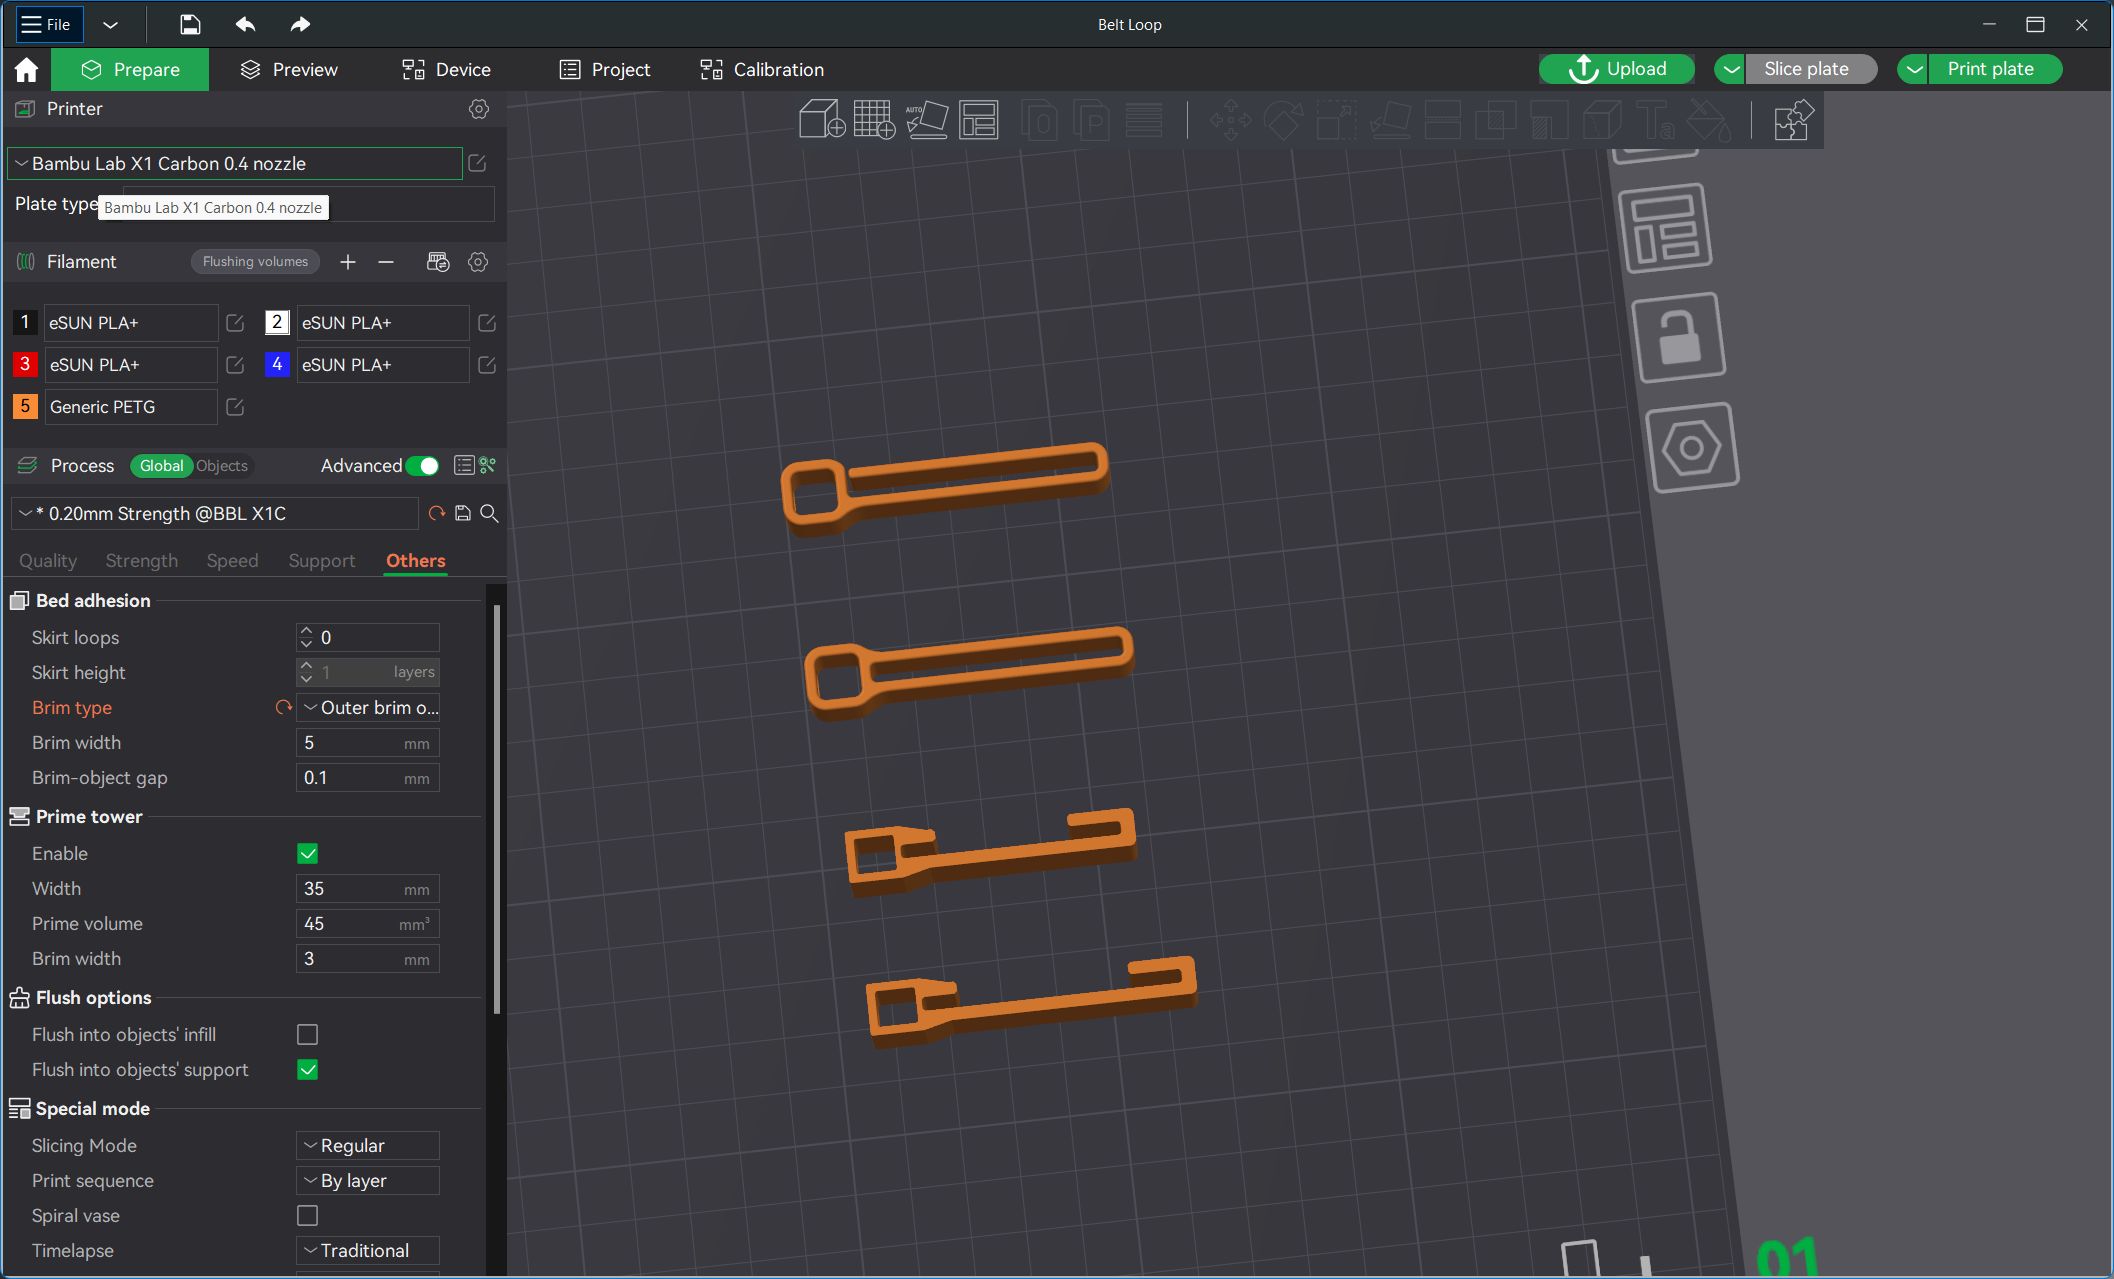Click the Auto orient toolbar icon

[926, 120]
